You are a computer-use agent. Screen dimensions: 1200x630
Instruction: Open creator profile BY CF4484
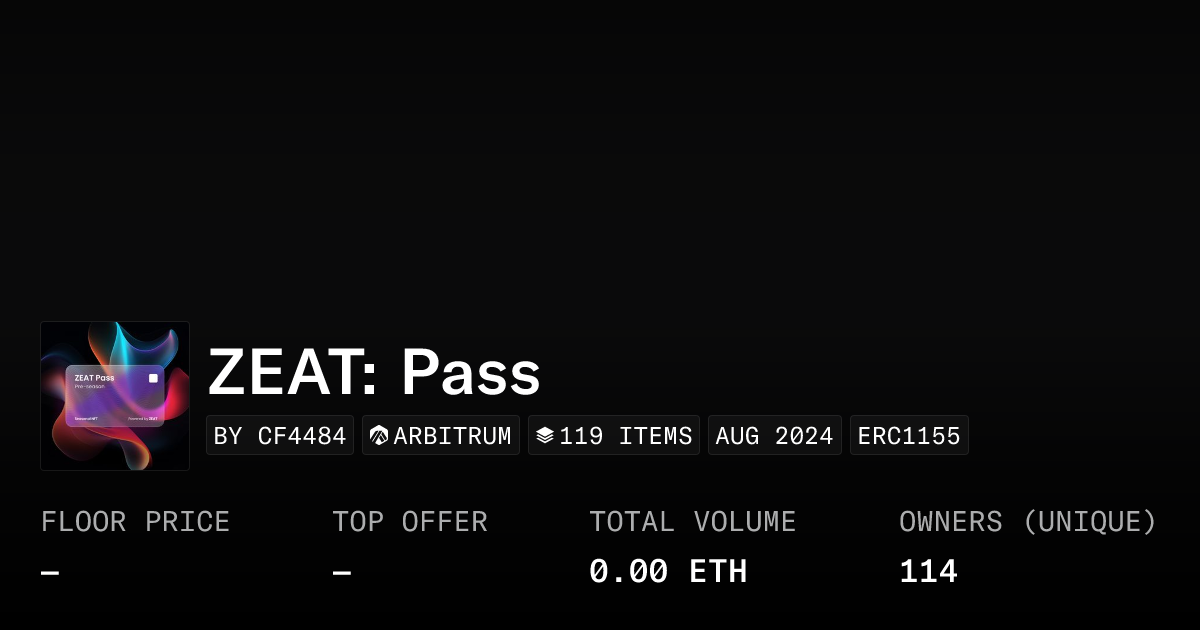[x=280, y=436]
